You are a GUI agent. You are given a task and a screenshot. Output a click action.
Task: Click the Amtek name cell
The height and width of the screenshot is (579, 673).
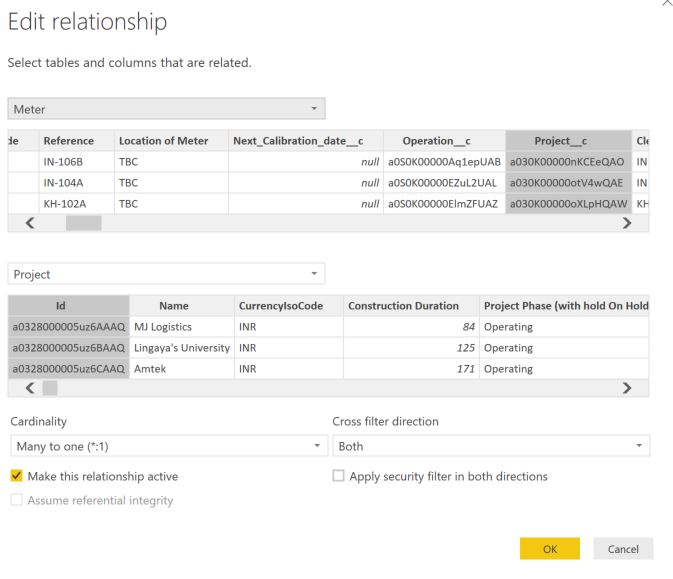[182, 369]
